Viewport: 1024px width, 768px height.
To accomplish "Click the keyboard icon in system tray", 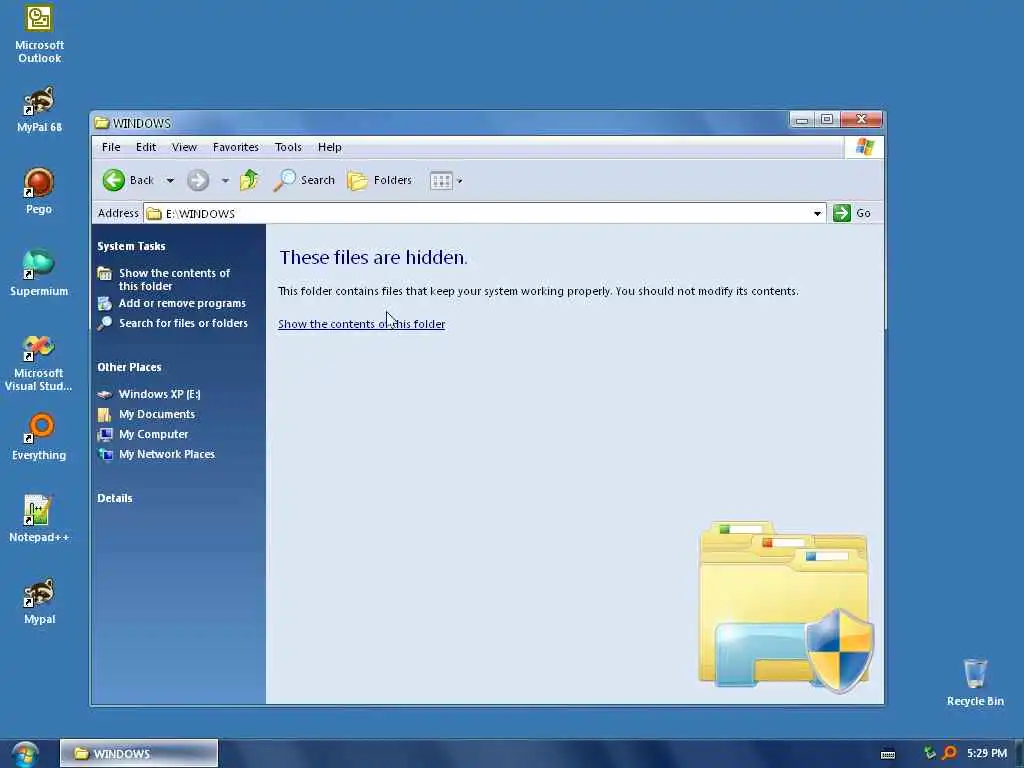I will [x=888, y=754].
